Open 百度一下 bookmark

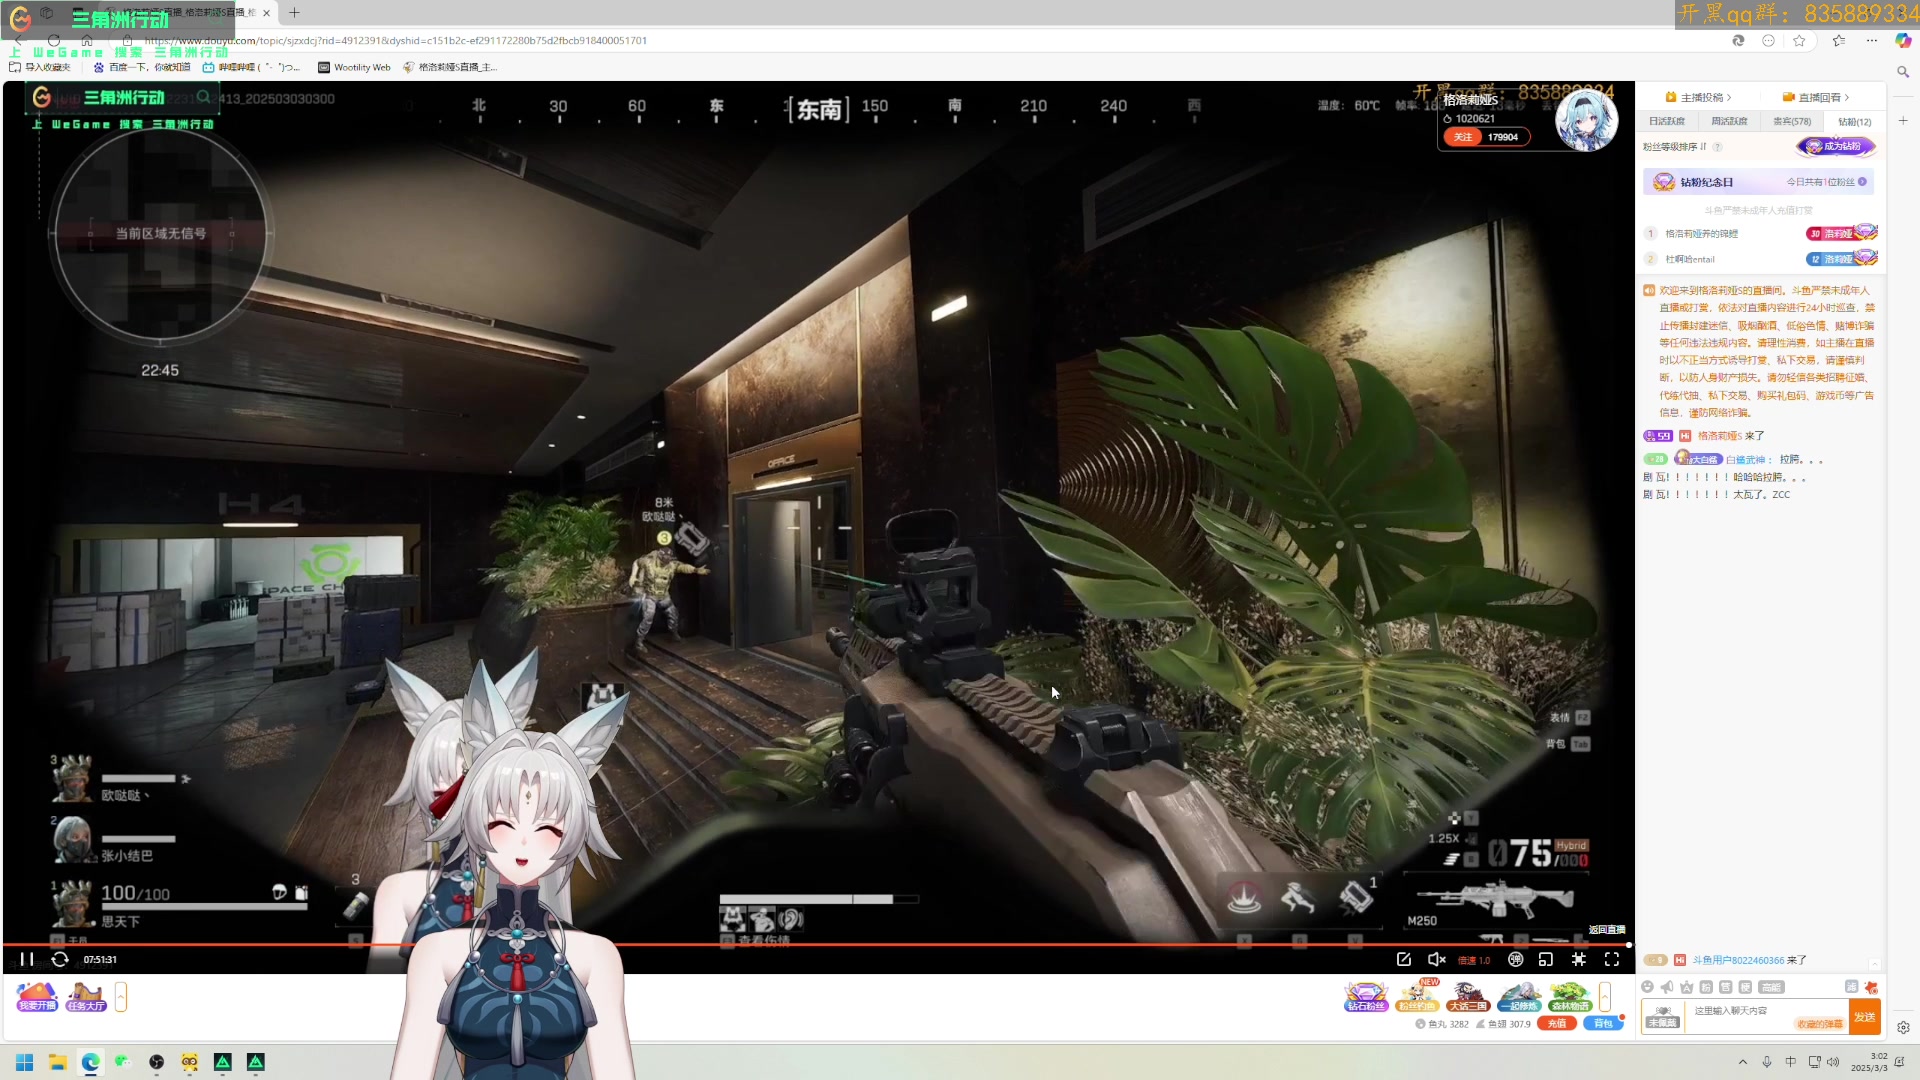pos(141,68)
